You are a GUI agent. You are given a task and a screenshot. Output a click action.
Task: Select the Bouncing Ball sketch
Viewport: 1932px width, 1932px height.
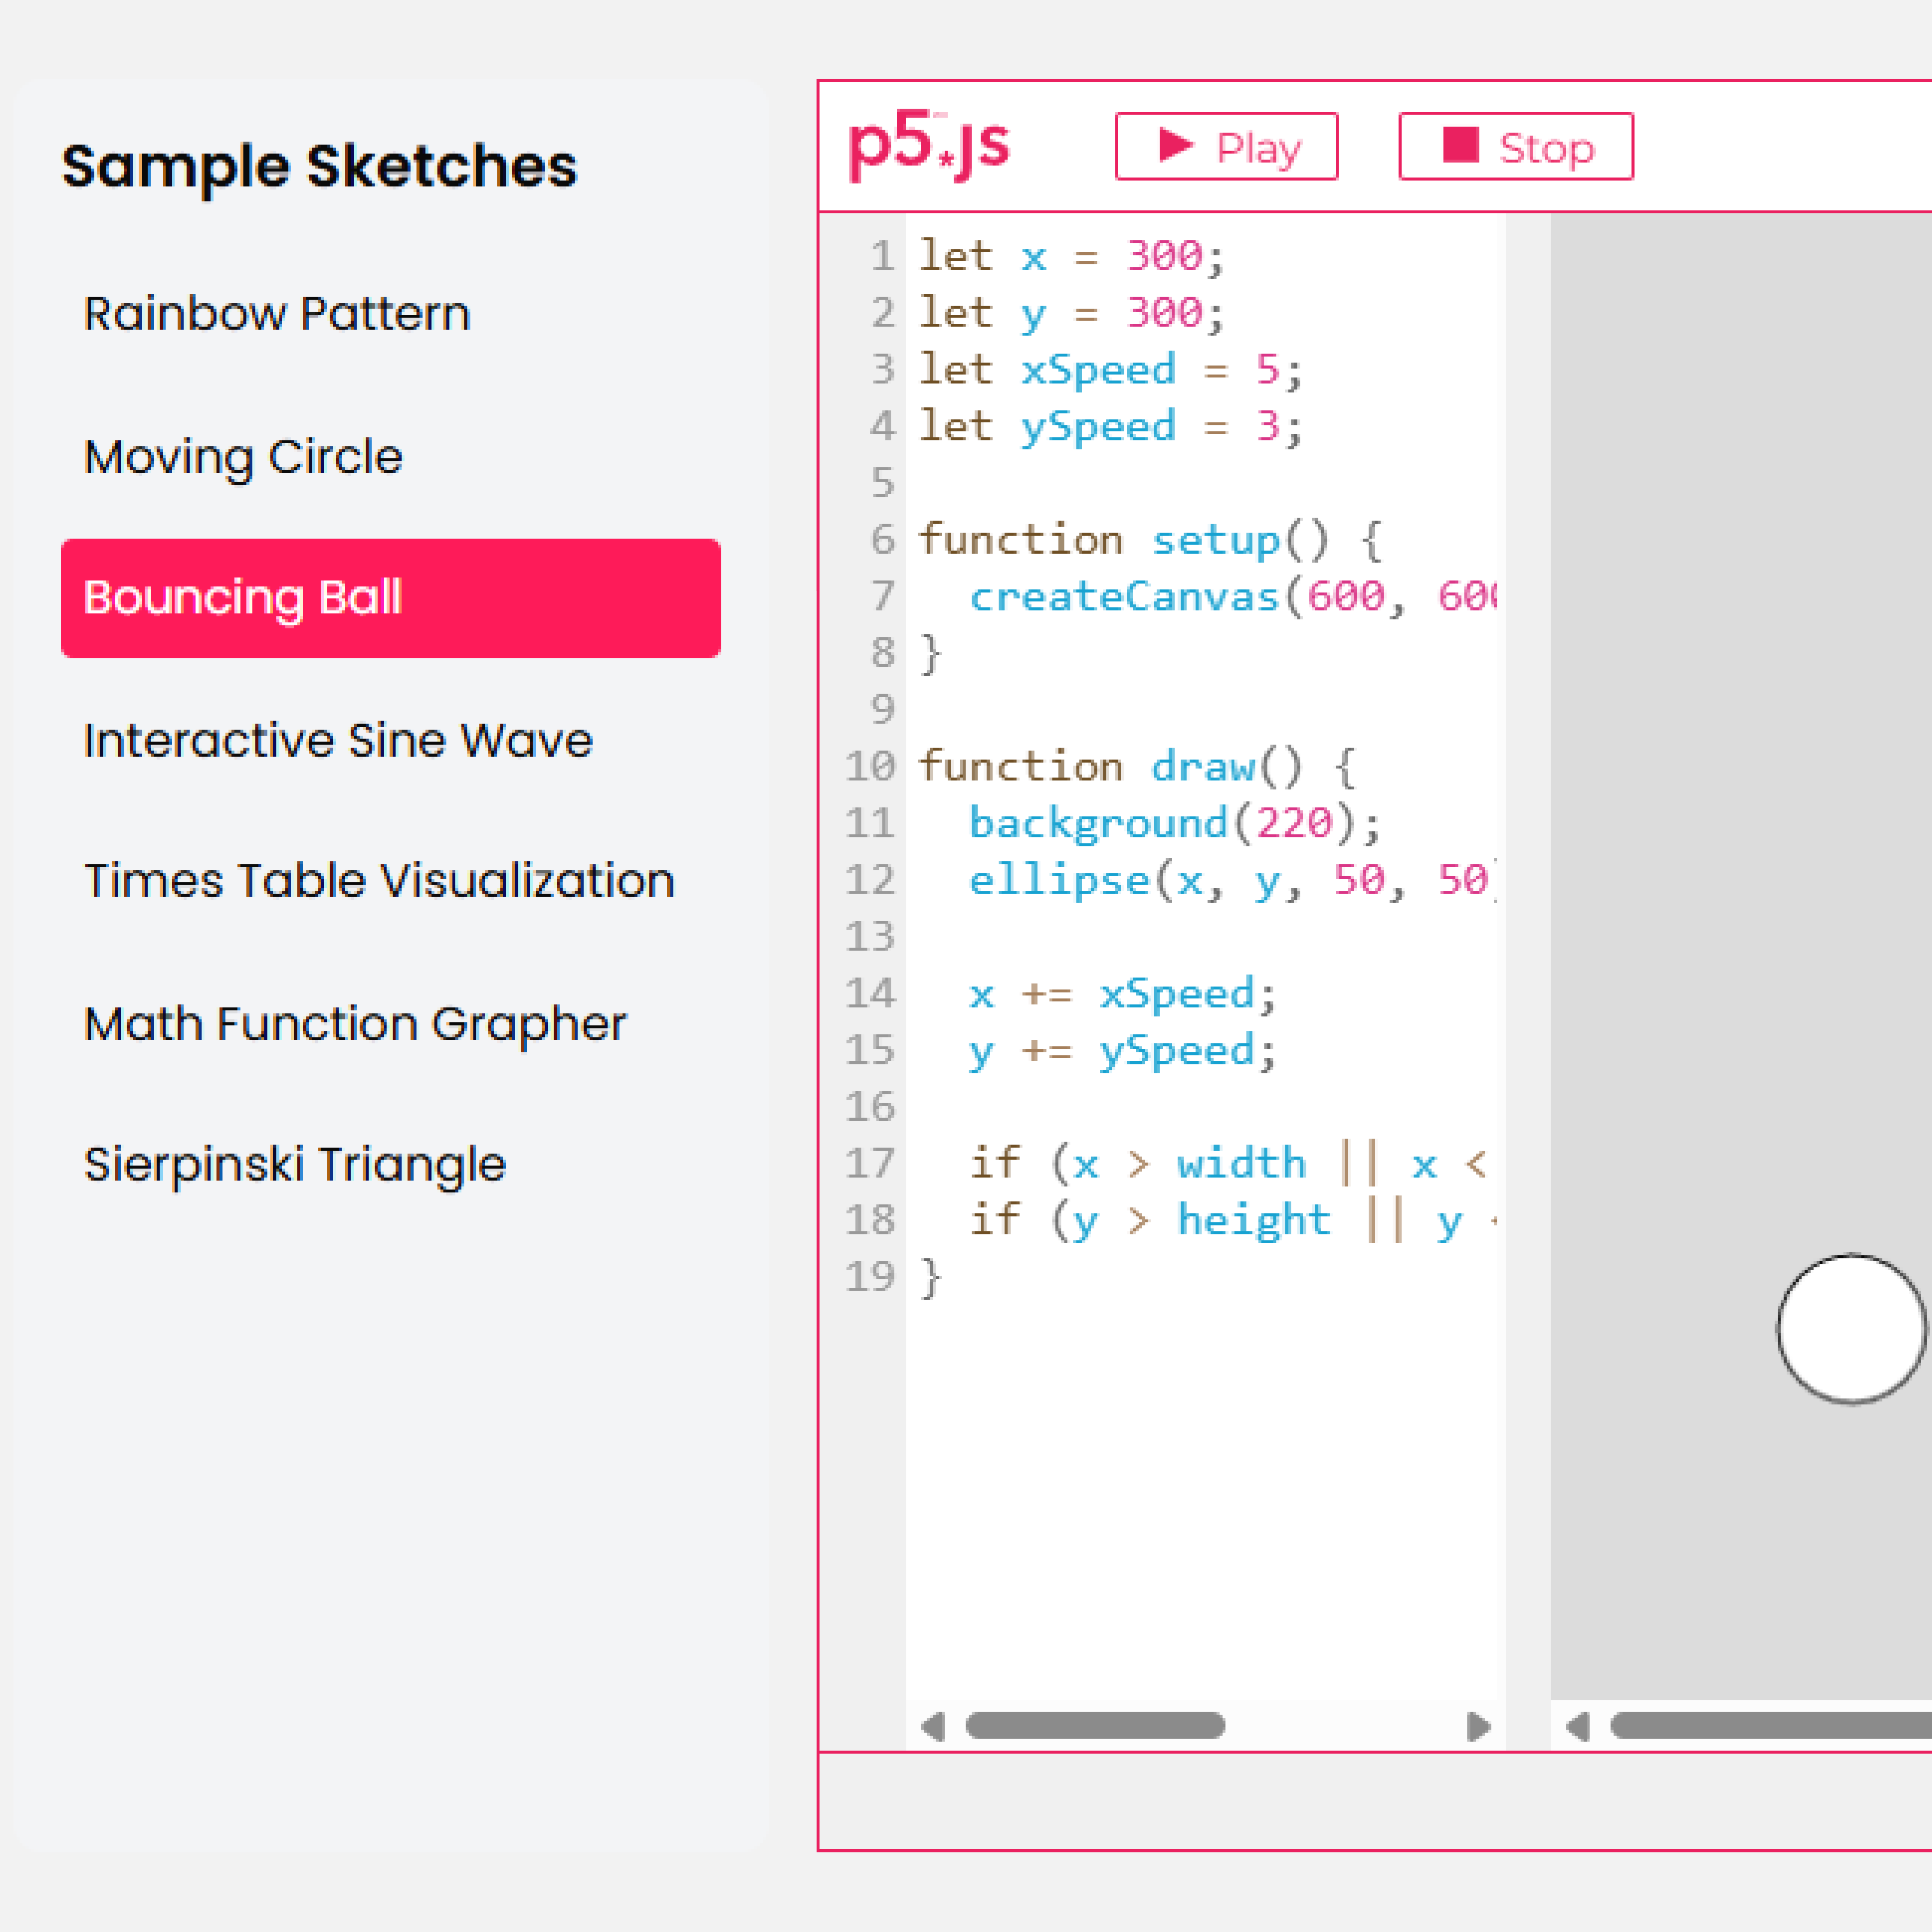pos(390,598)
